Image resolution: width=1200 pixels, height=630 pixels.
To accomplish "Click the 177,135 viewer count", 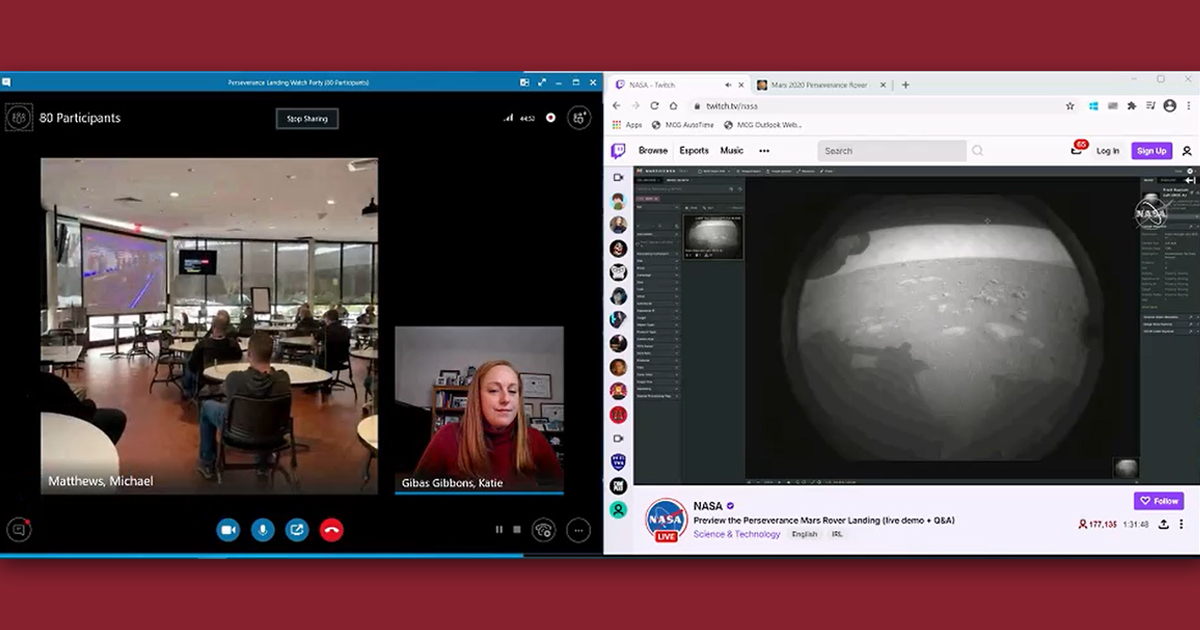I will click(1097, 524).
